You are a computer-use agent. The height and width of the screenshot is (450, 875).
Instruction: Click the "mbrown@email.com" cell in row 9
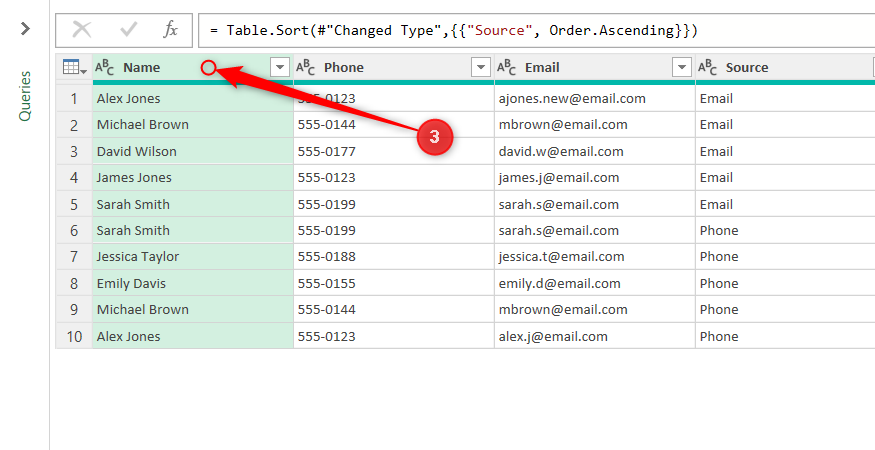click(x=594, y=310)
